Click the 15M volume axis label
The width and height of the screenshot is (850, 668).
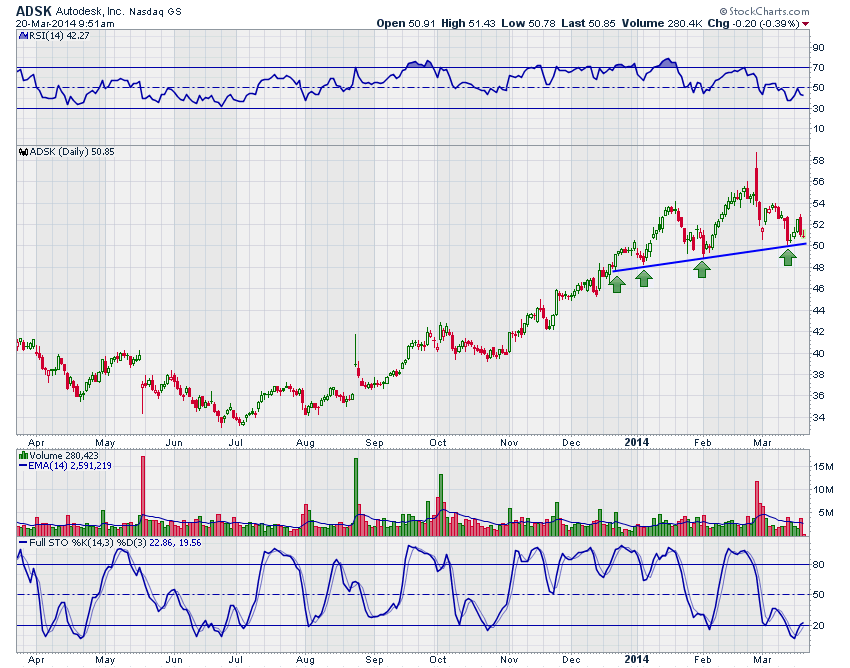pos(823,467)
